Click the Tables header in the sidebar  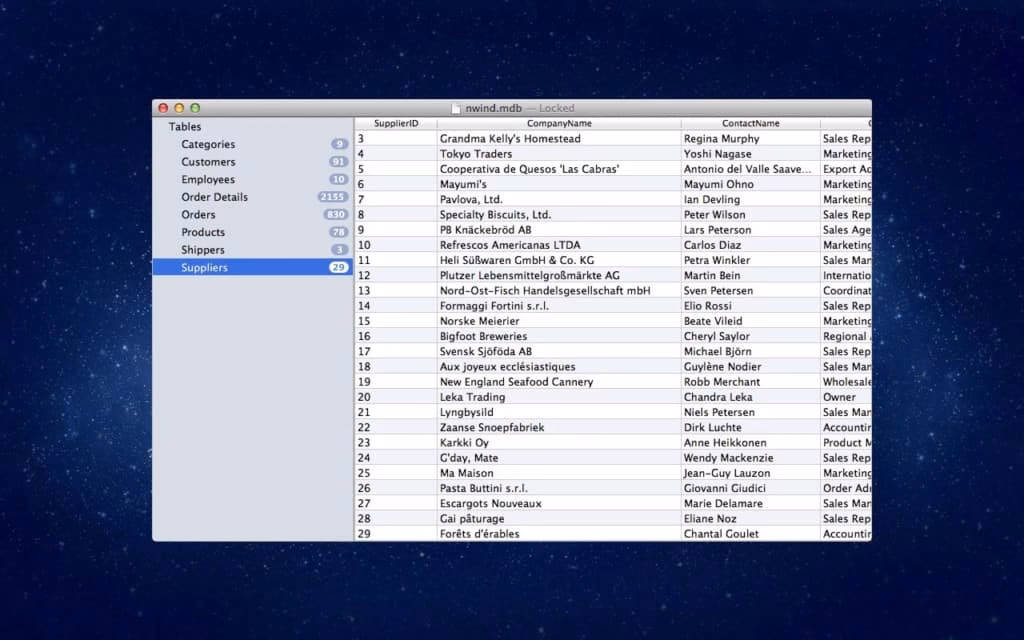click(x=185, y=127)
